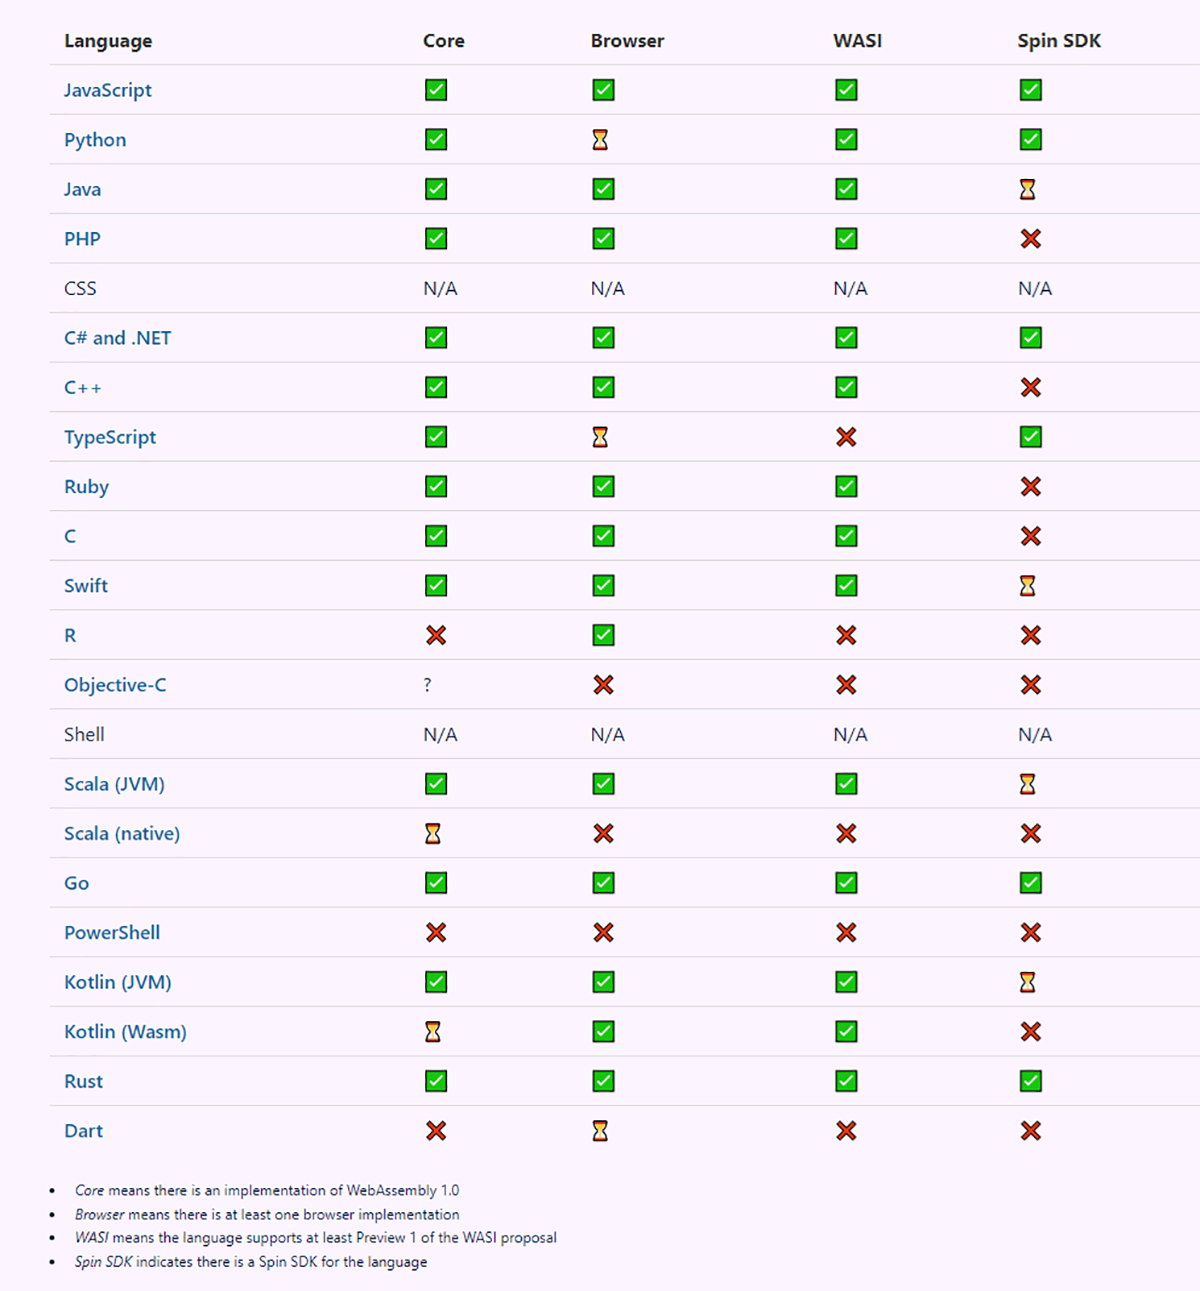This screenshot has width=1200, height=1291.
Task: Click the green checkmark in Go's Spin SDK column
Action: pos(1031,883)
